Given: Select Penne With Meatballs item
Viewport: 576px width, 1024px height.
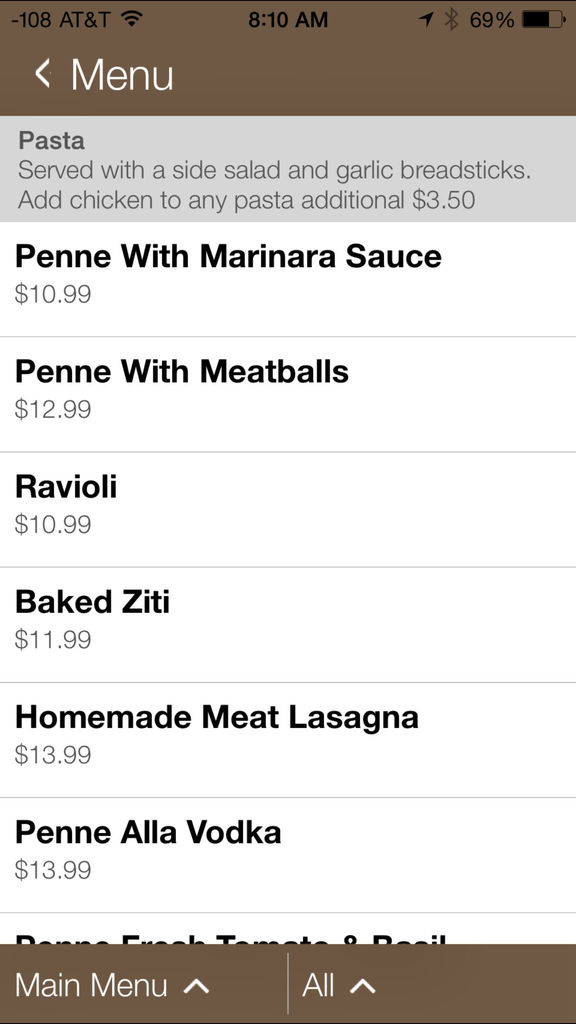Looking at the screenshot, I should pyautogui.click(x=288, y=394).
